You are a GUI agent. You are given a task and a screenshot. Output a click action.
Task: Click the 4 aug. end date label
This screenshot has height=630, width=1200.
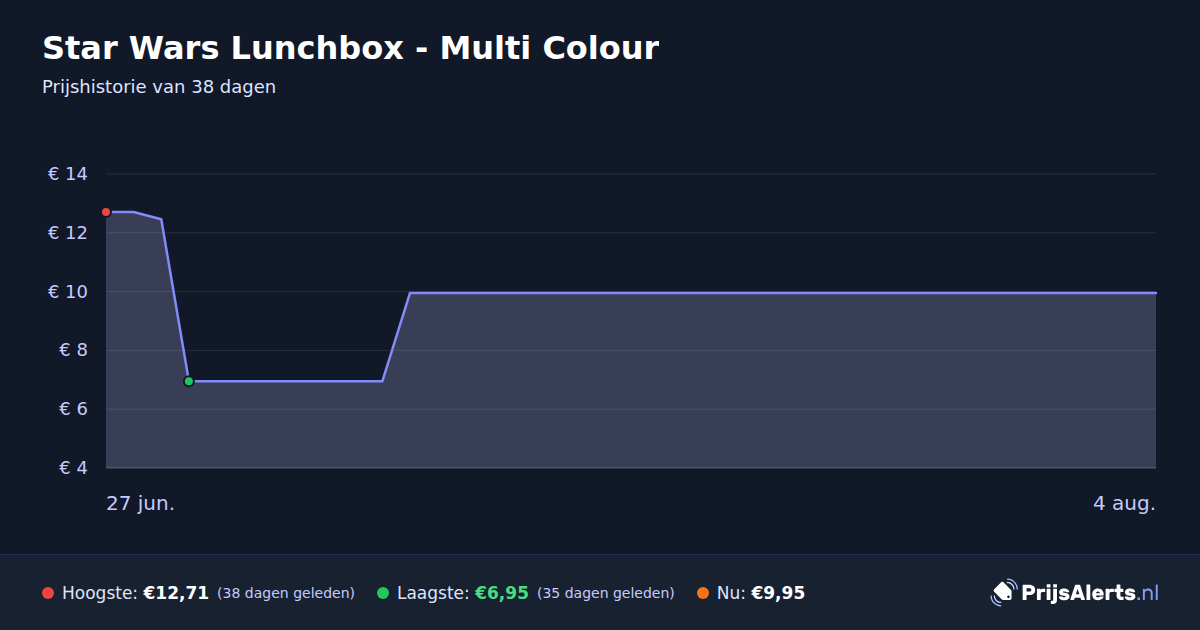[x=1124, y=503]
